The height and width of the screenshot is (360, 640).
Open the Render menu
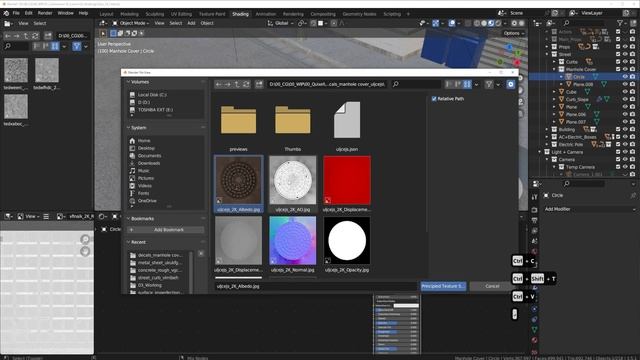pos(45,13)
